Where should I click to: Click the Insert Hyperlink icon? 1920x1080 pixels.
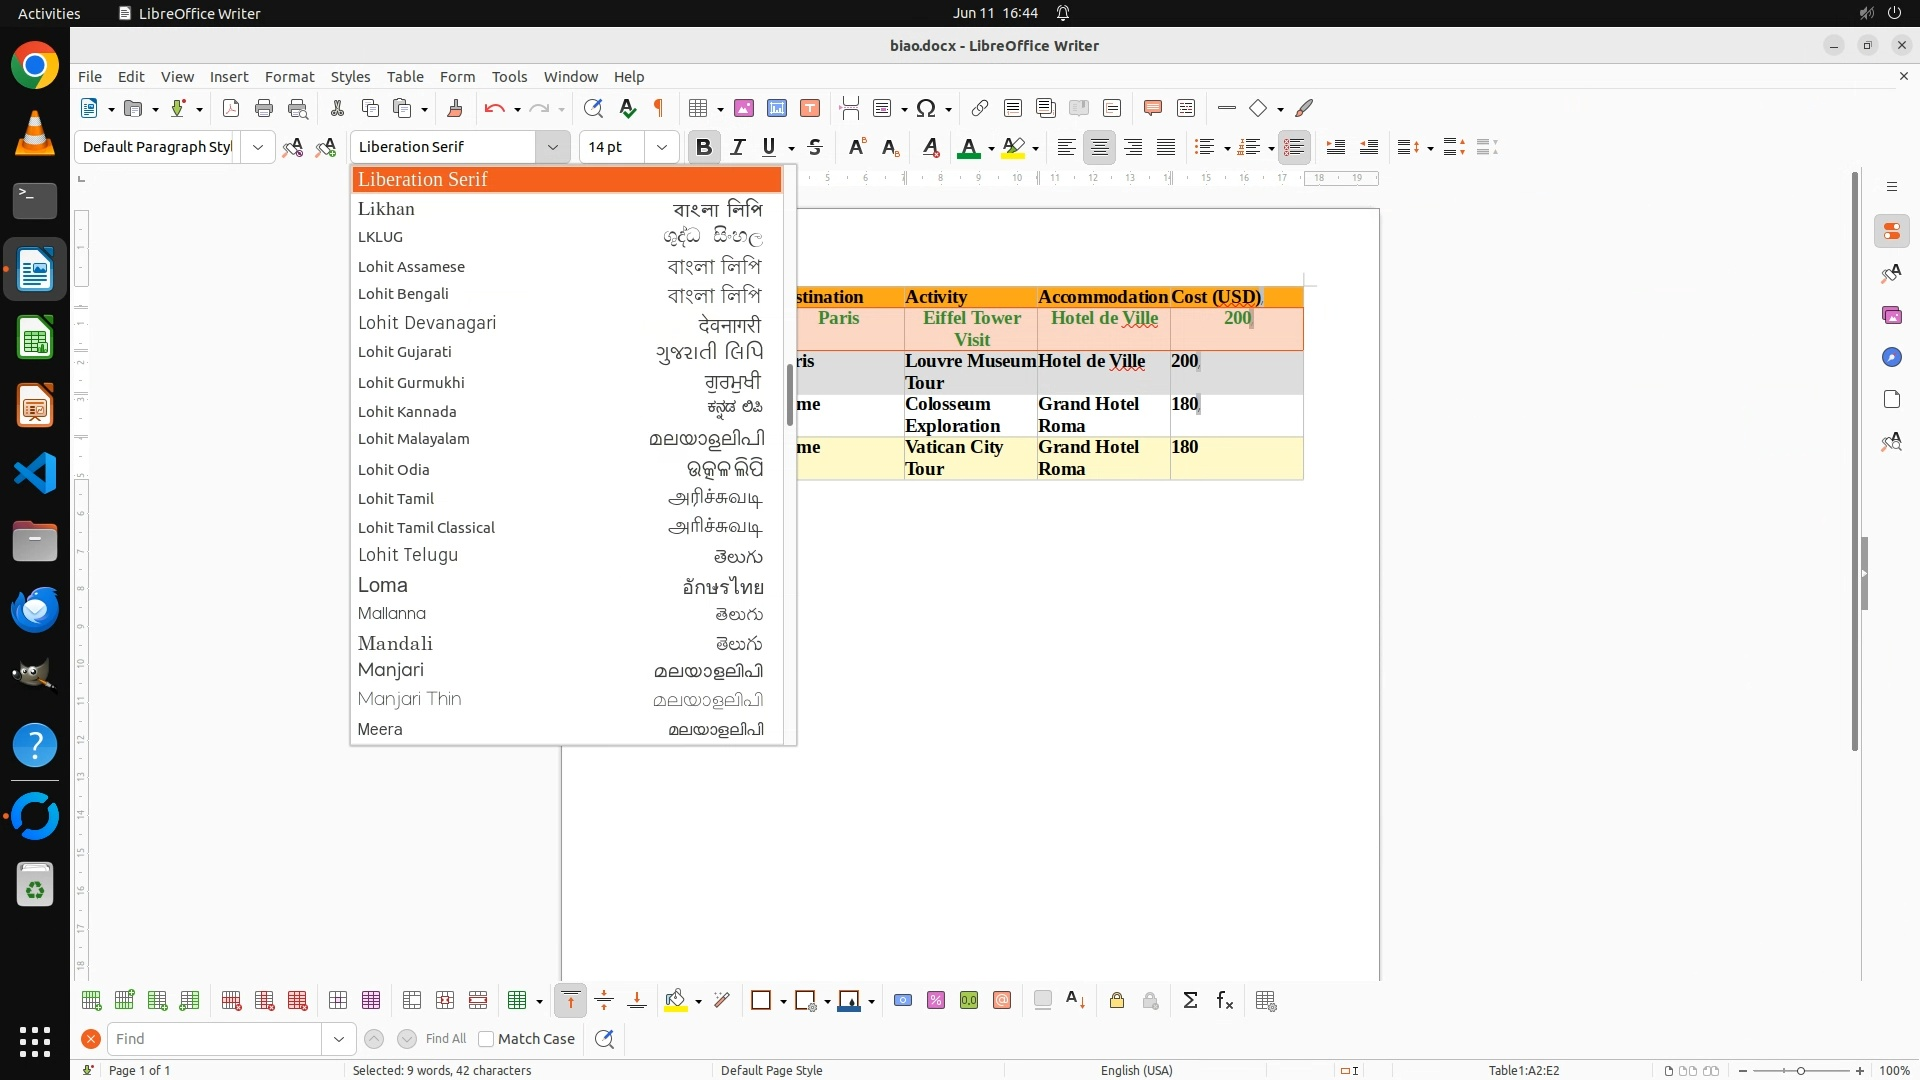point(980,108)
